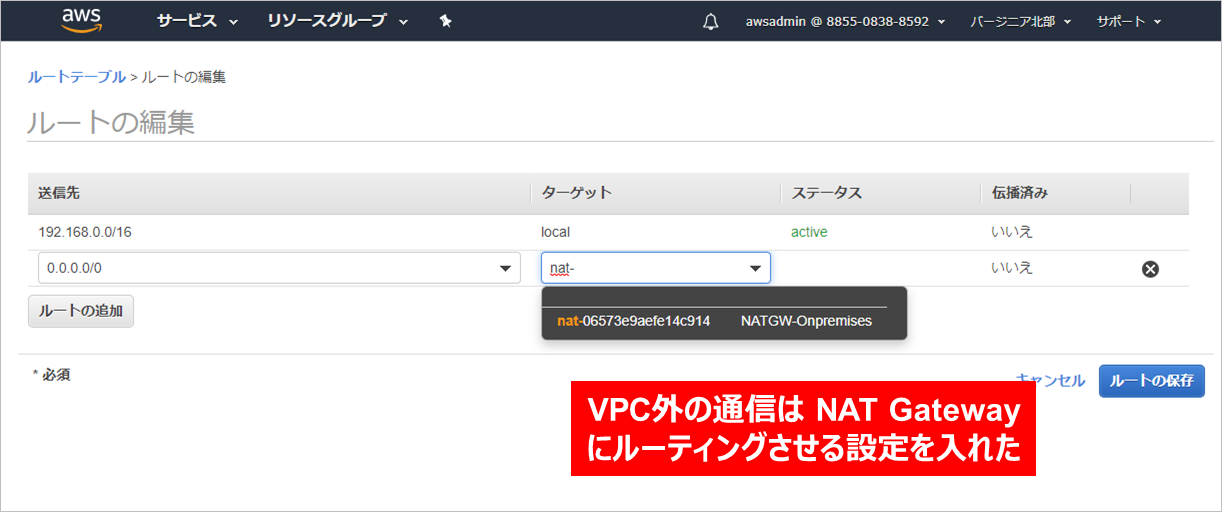The image size is (1222, 512).
Task: Remove the 0.0.0.0/0 route with X icon
Action: pyautogui.click(x=1150, y=268)
